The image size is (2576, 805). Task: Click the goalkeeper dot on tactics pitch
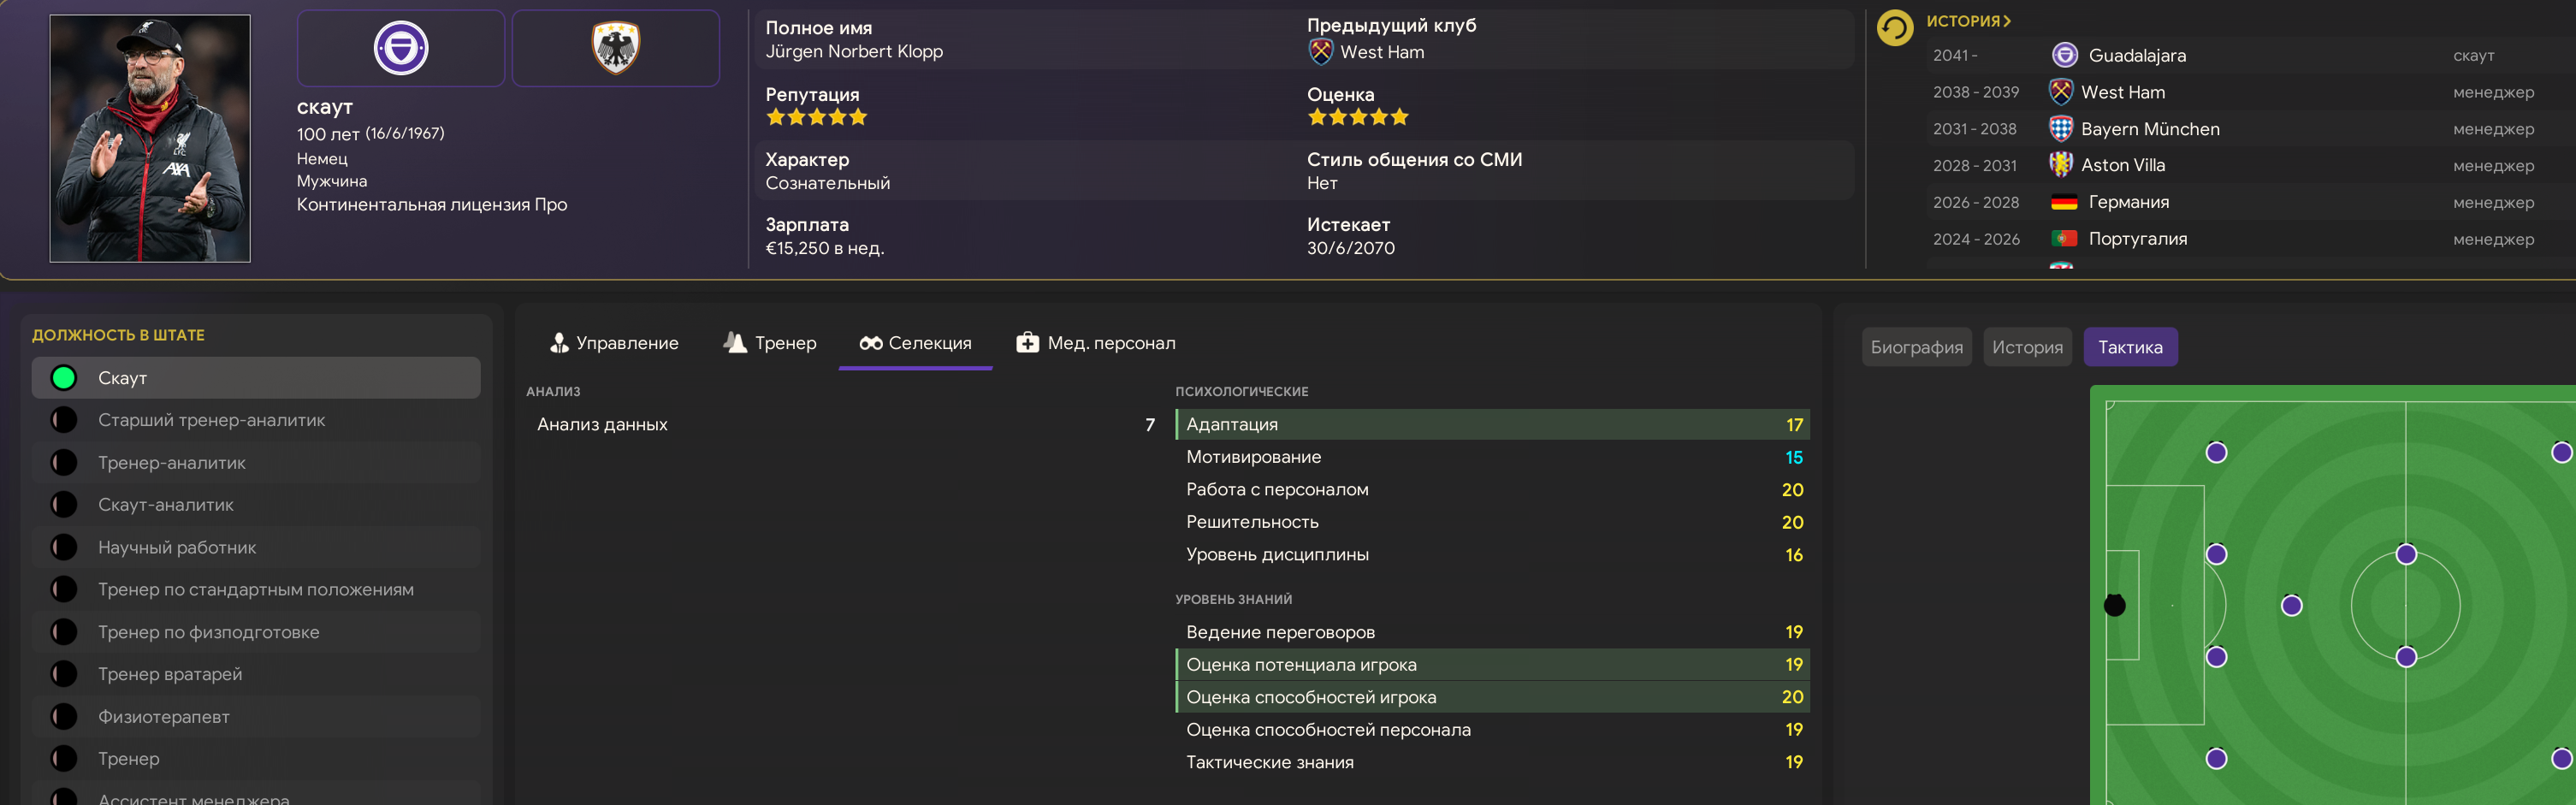click(x=2115, y=605)
